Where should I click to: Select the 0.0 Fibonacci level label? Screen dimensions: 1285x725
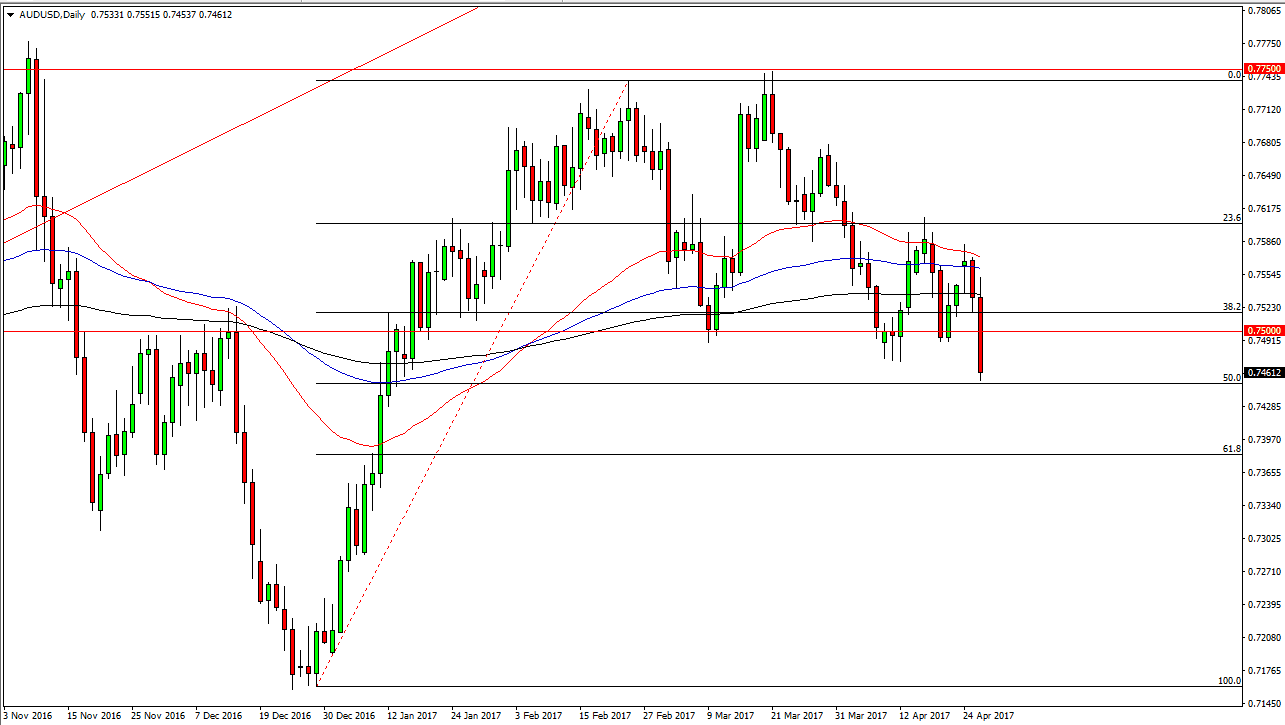tap(1234, 75)
